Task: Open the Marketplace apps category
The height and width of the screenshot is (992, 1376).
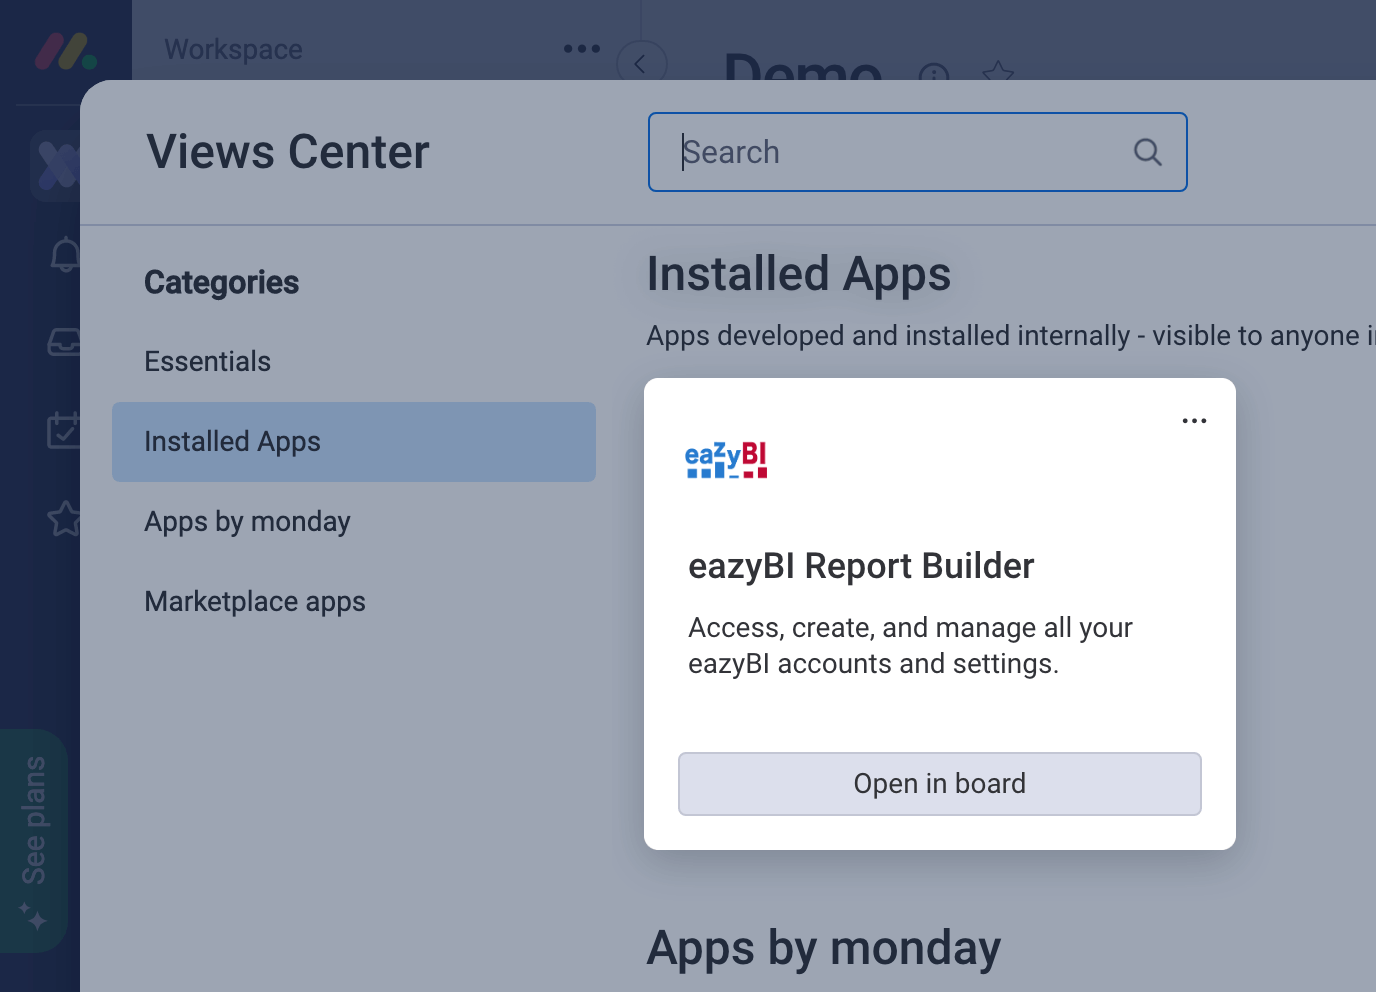Action: point(255,601)
